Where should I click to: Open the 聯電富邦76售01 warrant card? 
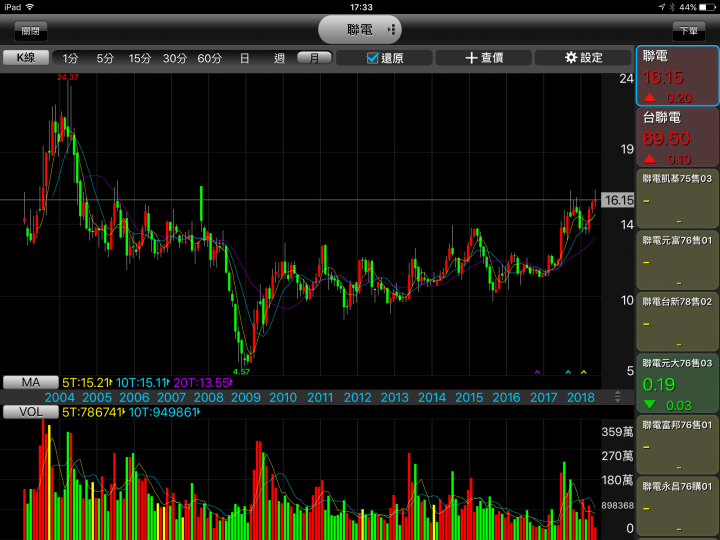677,445
